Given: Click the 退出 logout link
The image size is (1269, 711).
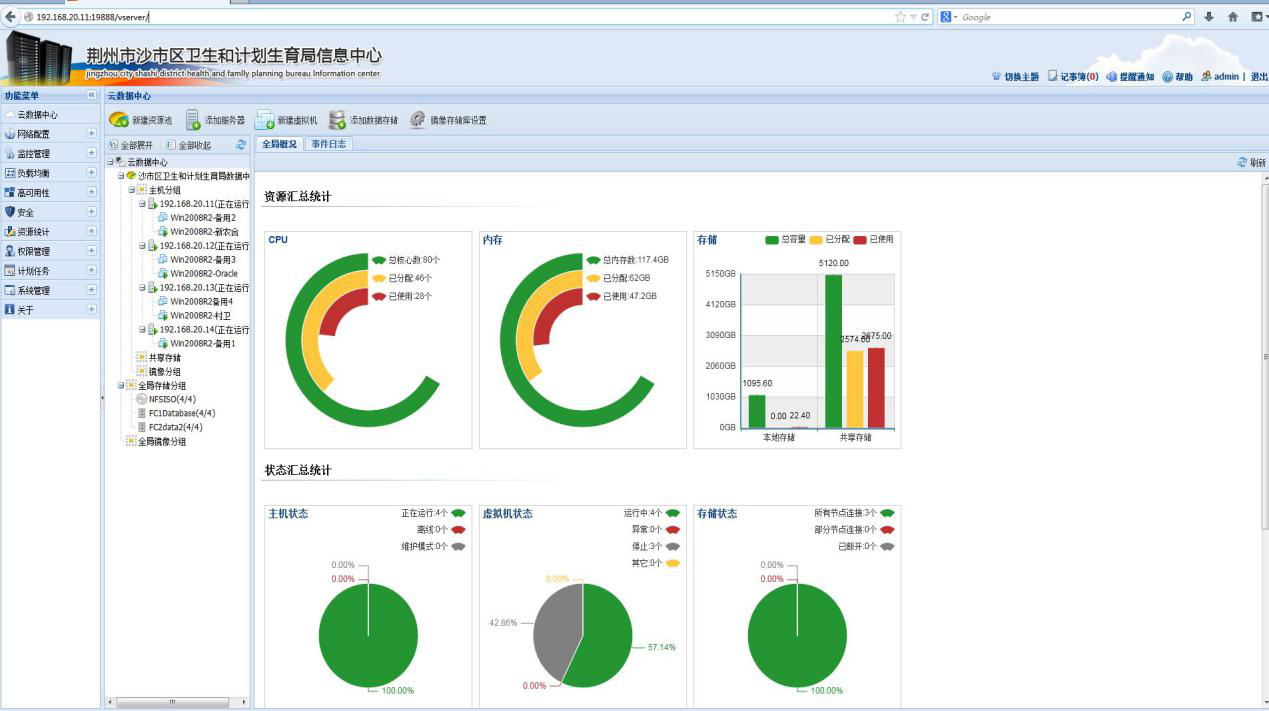Looking at the screenshot, I should coord(1258,77).
